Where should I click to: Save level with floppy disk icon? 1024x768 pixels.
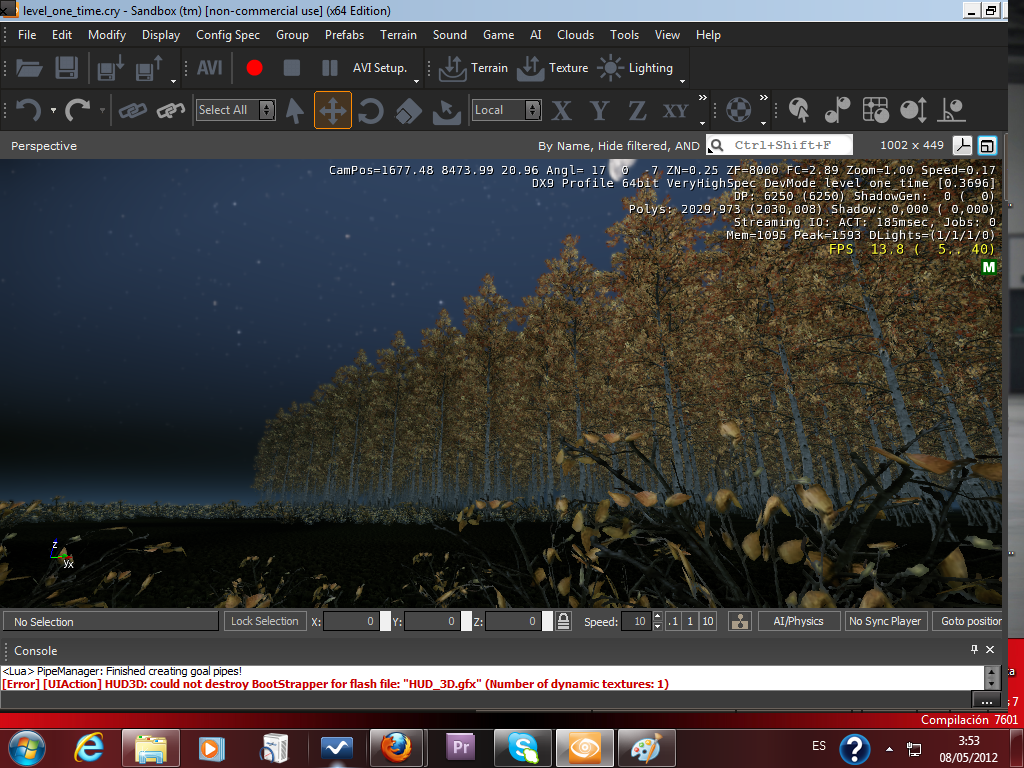click(x=67, y=68)
